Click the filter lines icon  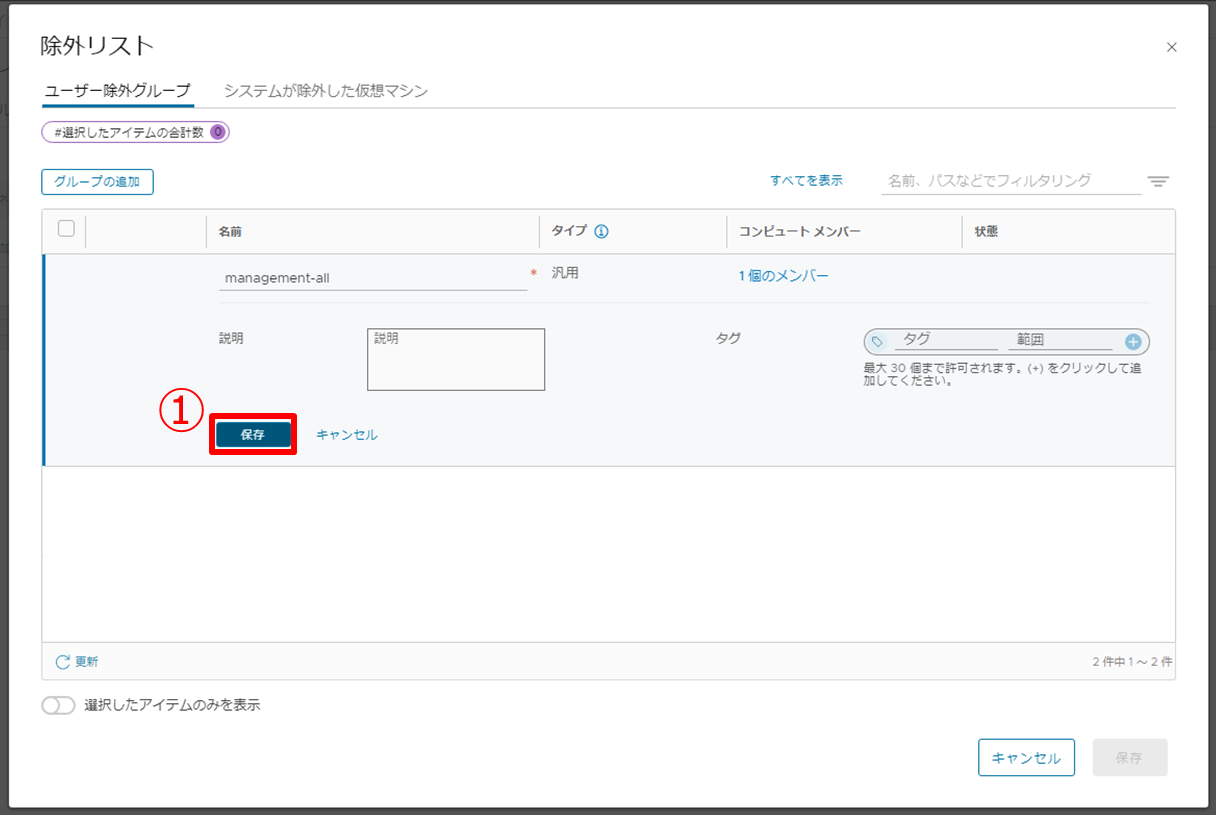click(1158, 181)
